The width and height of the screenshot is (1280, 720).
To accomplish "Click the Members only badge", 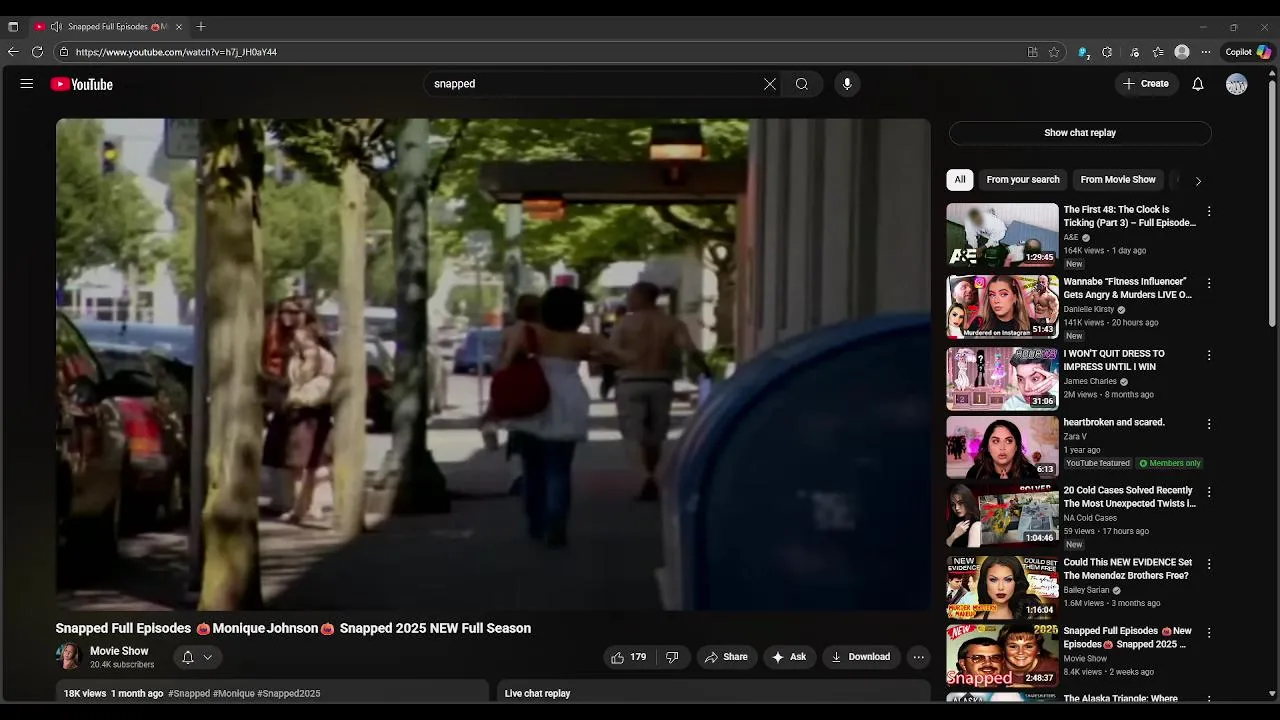I will [x=1170, y=464].
